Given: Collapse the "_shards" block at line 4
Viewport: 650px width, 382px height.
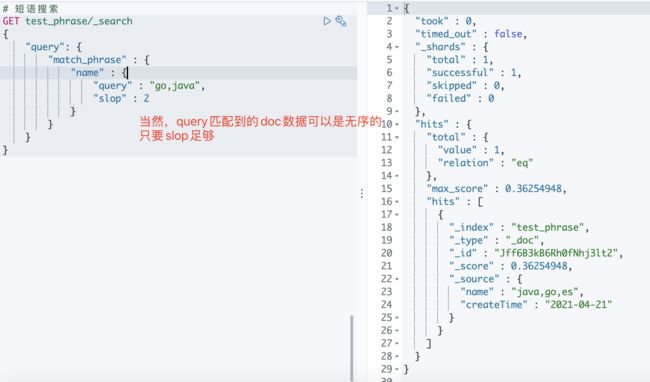Looking at the screenshot, I should click(x=397, y=47).
